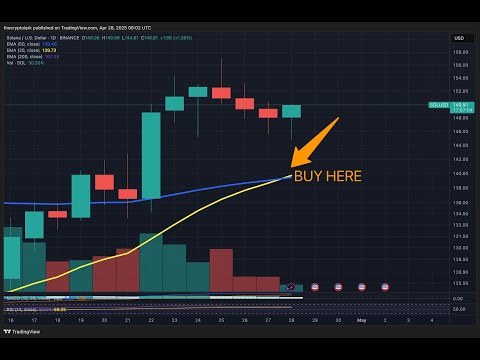This screenshot has height=360, width=480.
Task: Open the US economic event flag on the 29th
Action: [315, 287]
